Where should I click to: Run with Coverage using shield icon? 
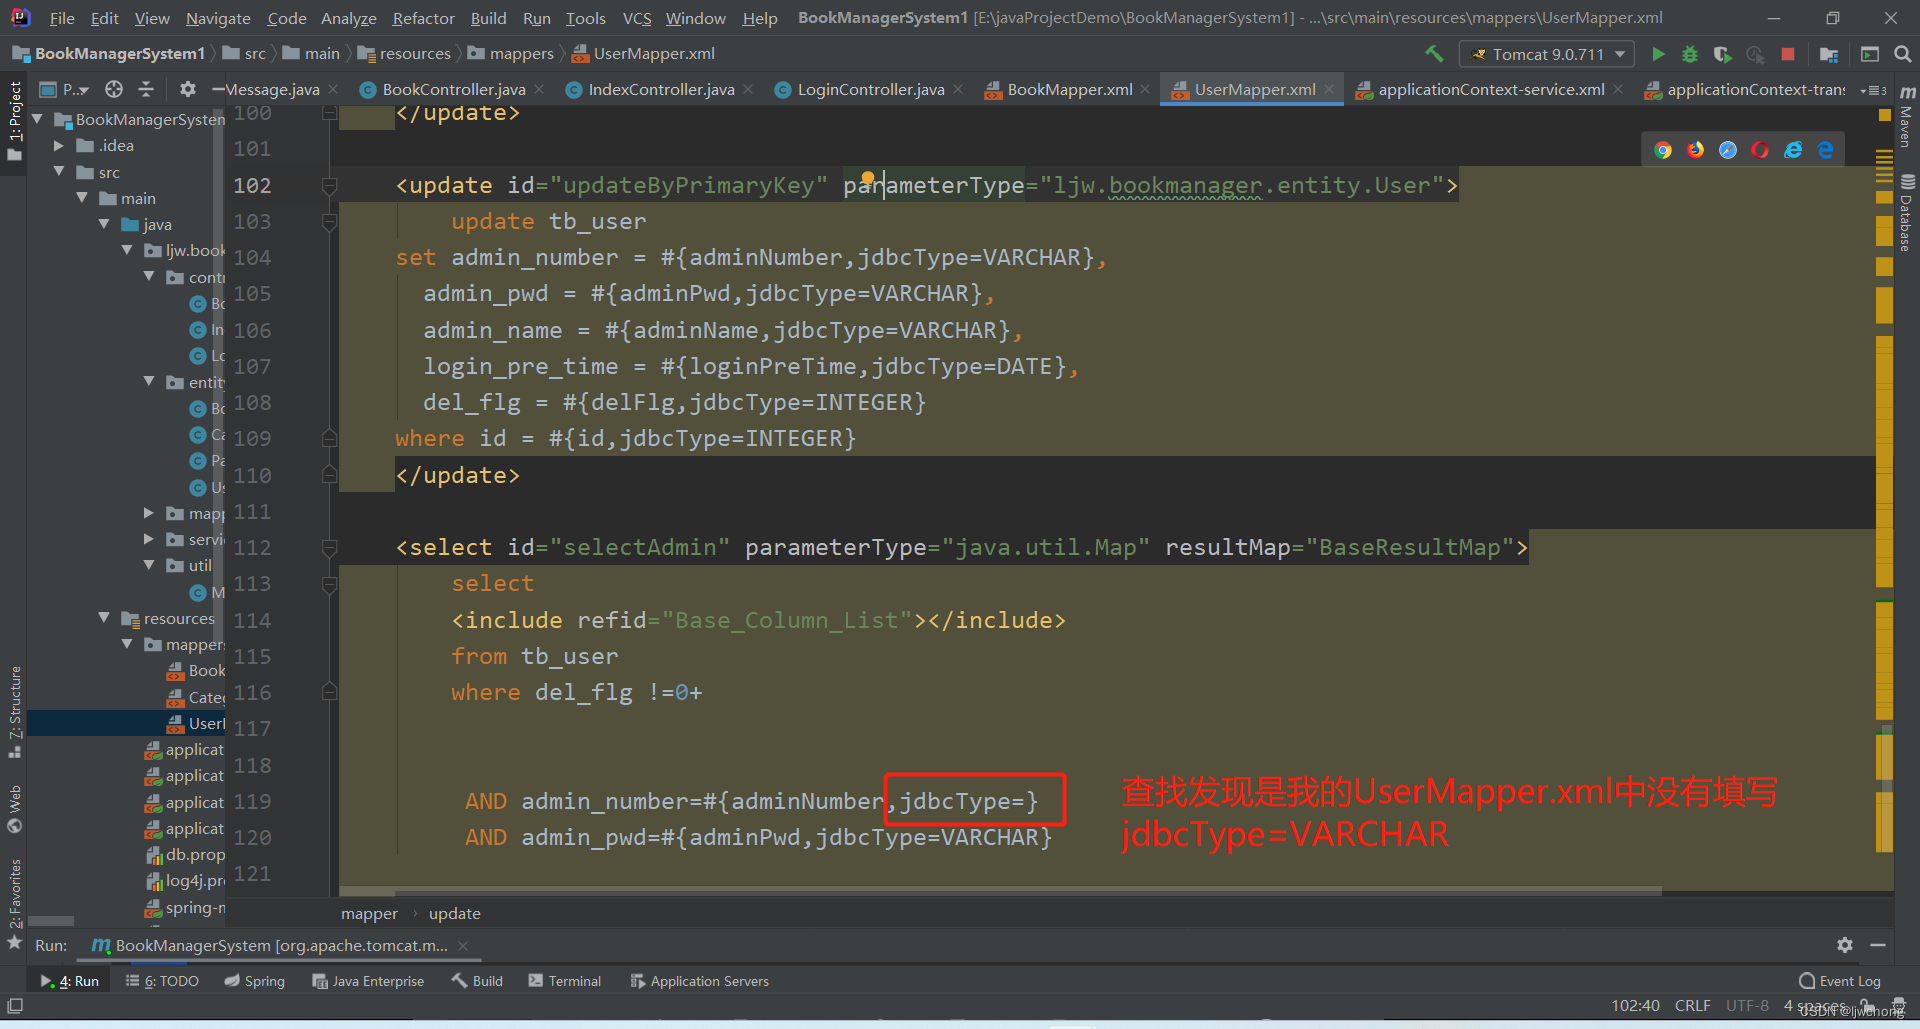pyautogui.click(x=1722, y=54)
